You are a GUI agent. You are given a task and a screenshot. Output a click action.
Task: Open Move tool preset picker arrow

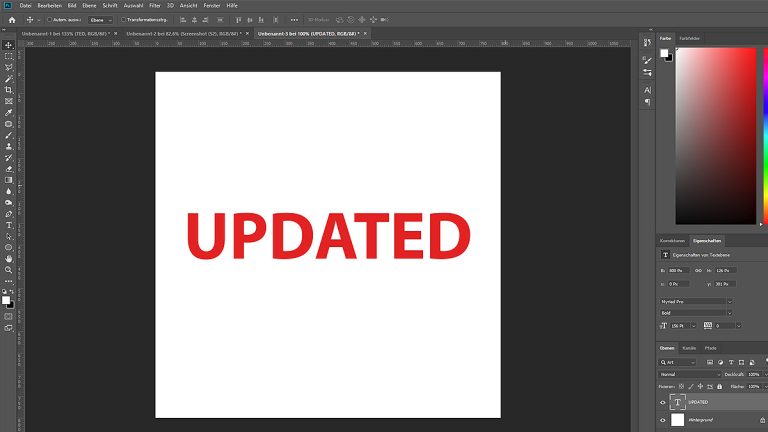pos(39,20)
